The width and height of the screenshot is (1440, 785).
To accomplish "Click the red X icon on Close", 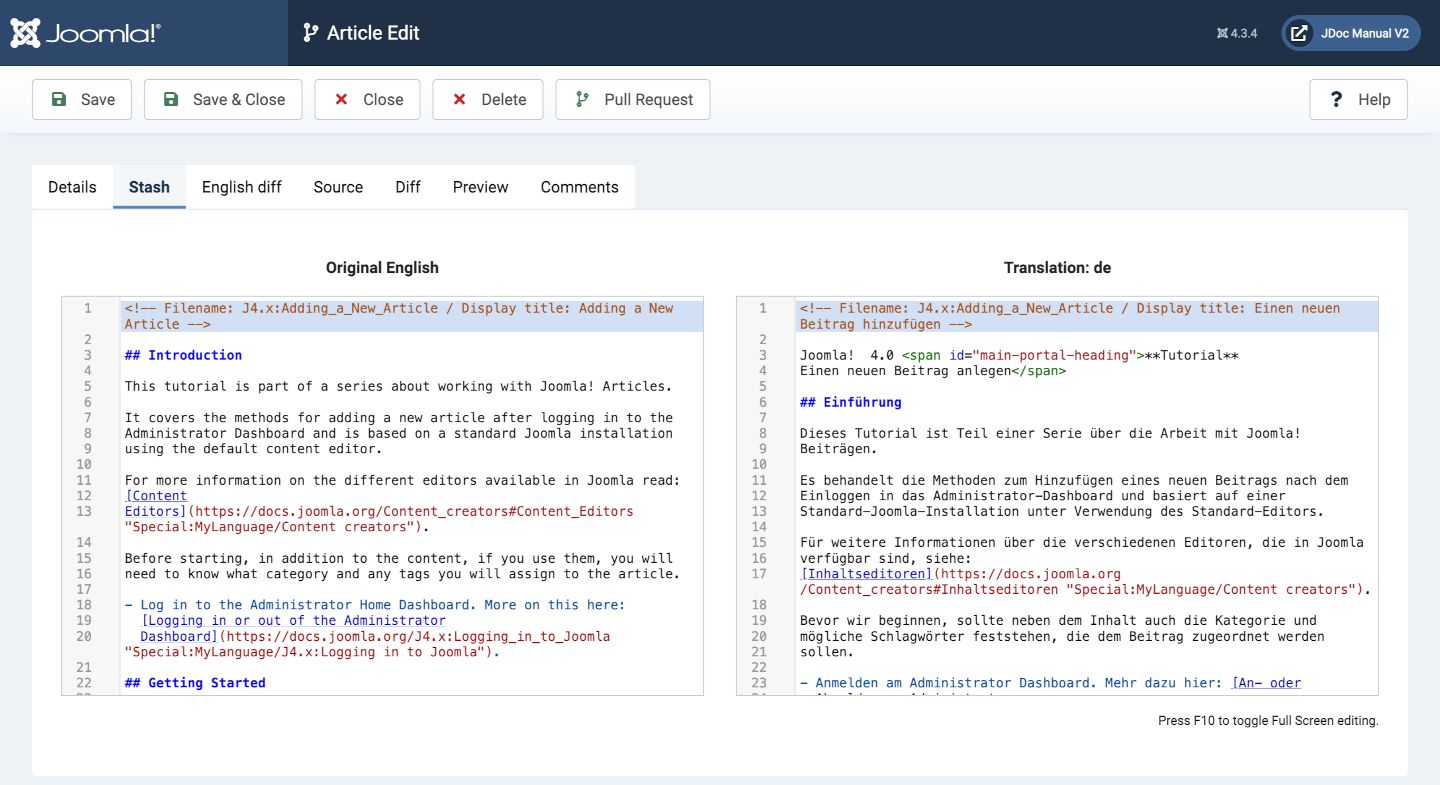I will pyautogui.click(x=341, y=100).
